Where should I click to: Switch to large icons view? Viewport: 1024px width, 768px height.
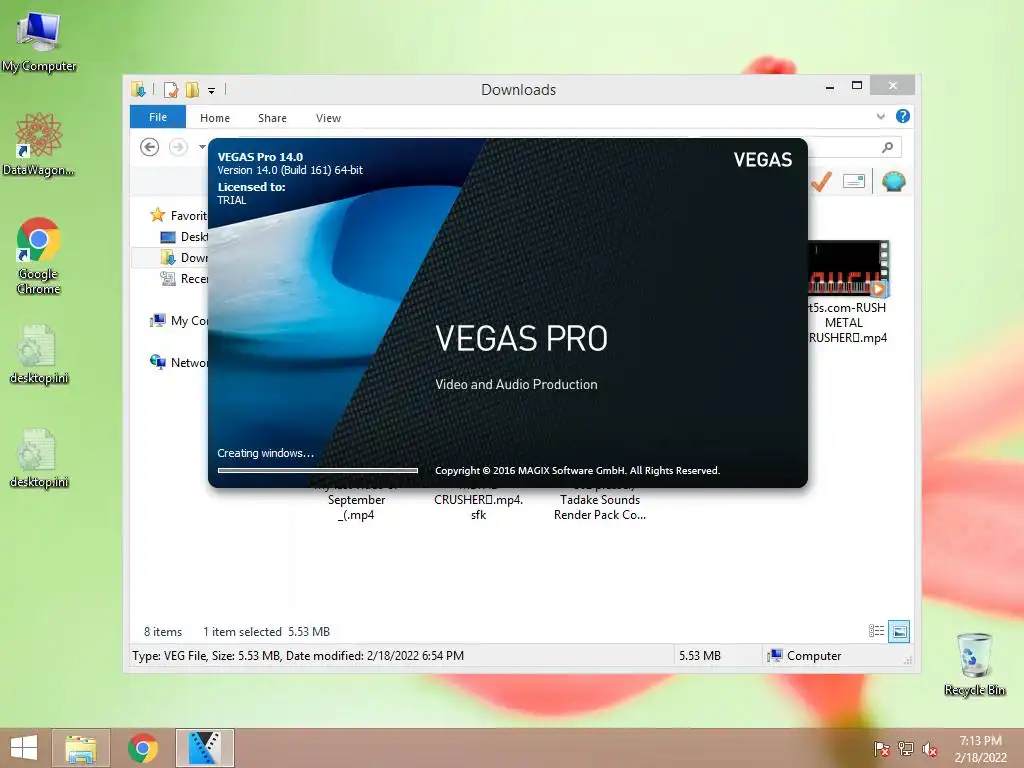(x=899, y=631)
